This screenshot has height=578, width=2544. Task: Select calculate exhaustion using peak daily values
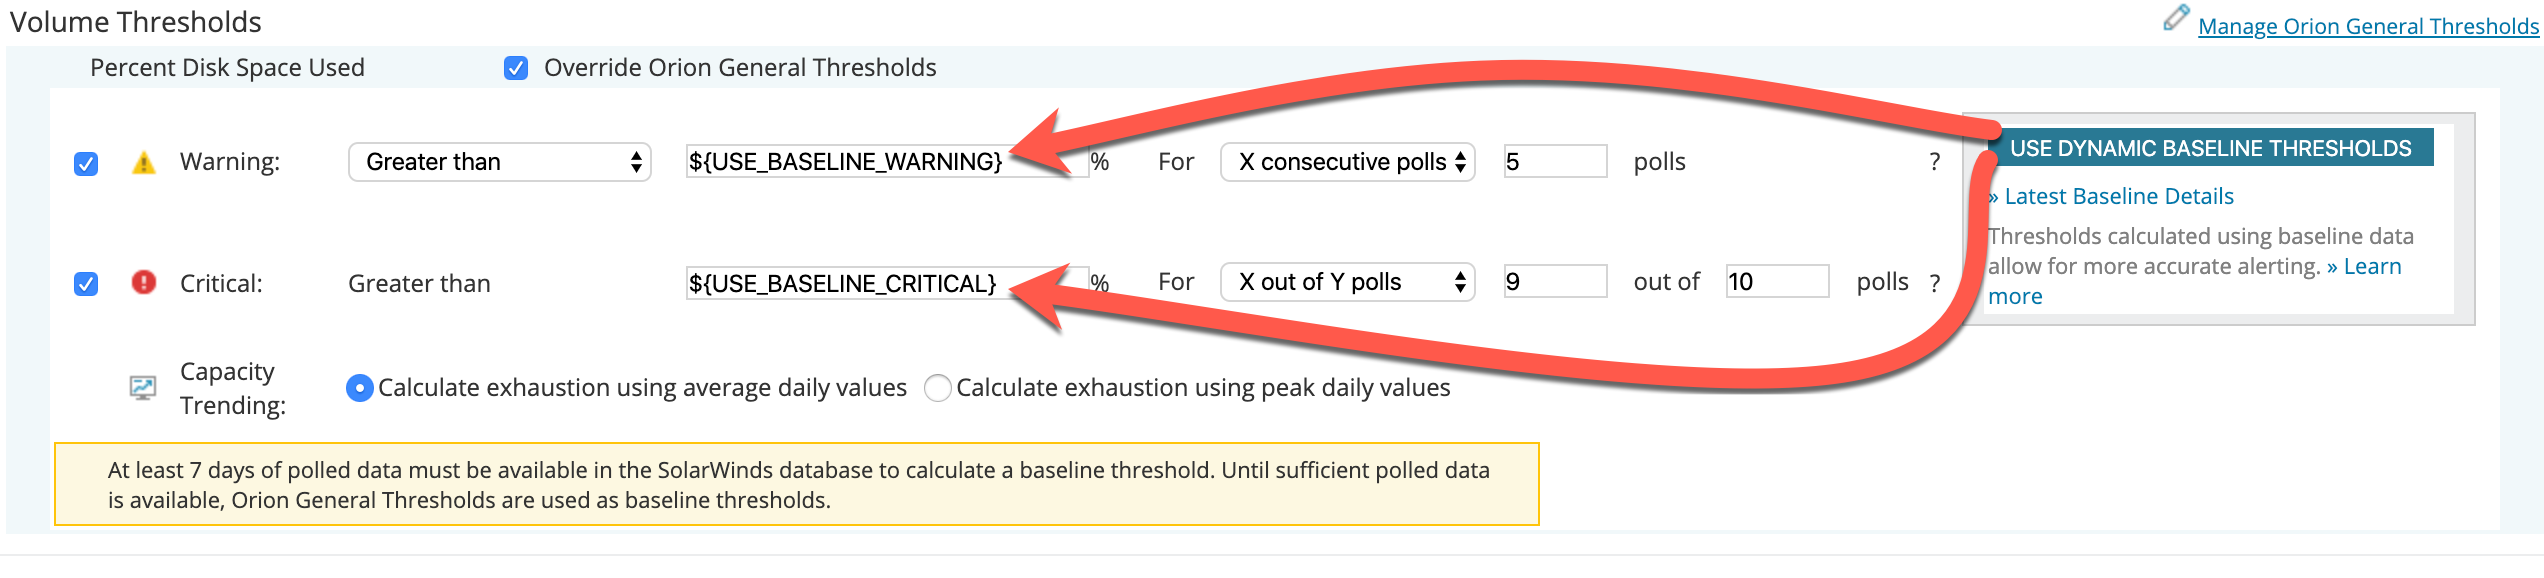click(x=938, y=388)
